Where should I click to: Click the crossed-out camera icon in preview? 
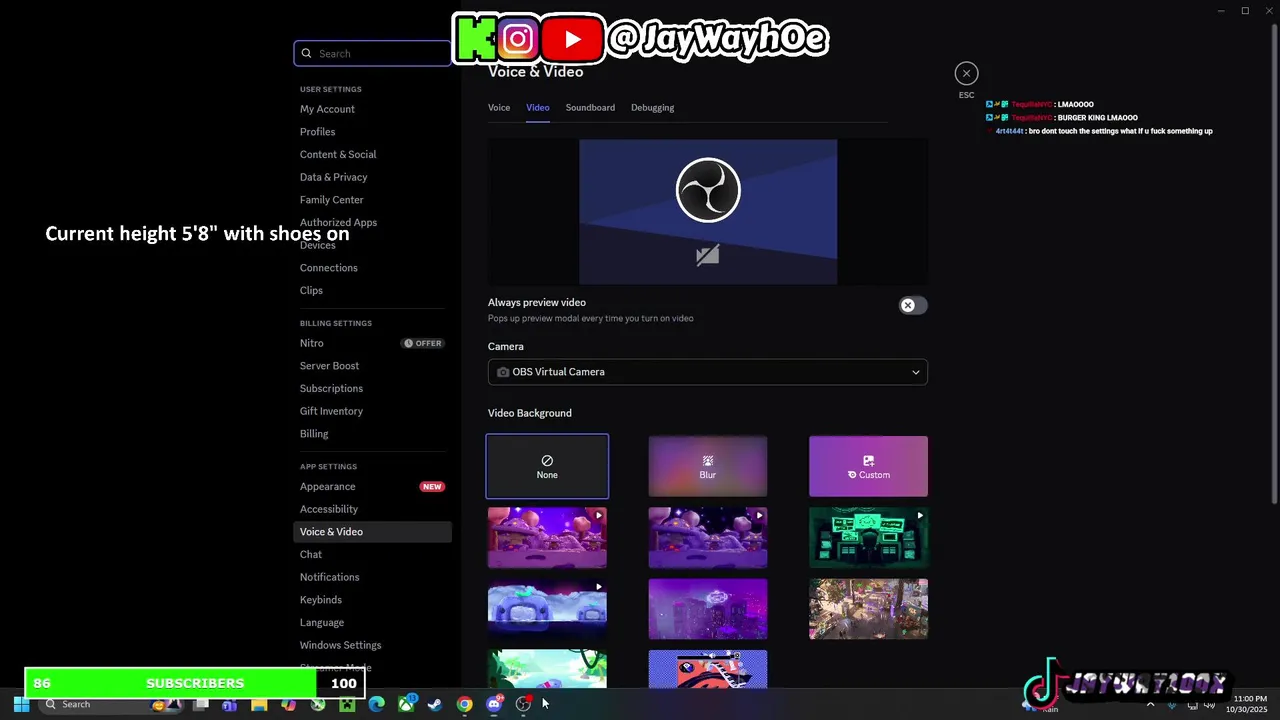coord(707,256)
